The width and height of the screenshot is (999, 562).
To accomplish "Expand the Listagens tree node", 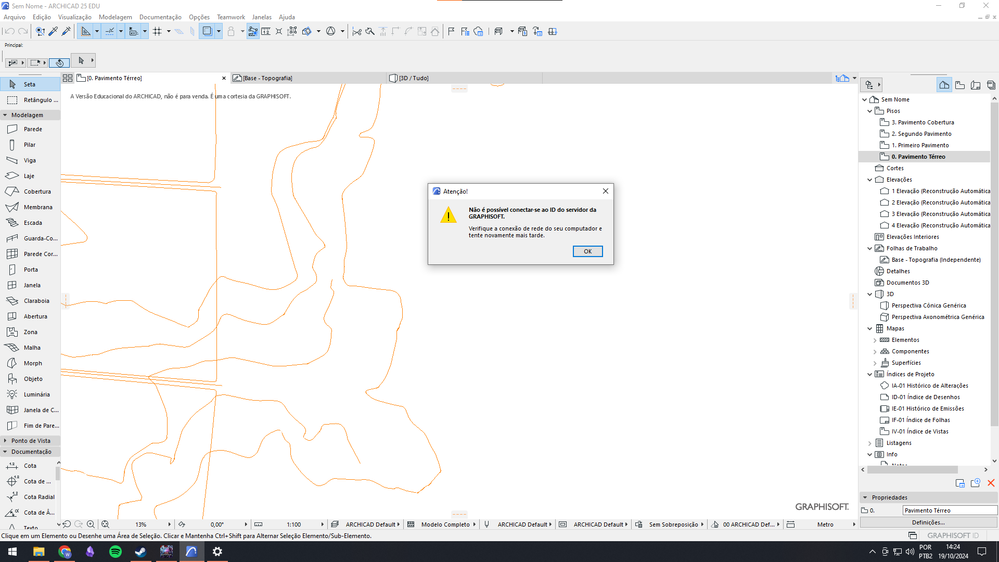I will (x=870, y=443).
